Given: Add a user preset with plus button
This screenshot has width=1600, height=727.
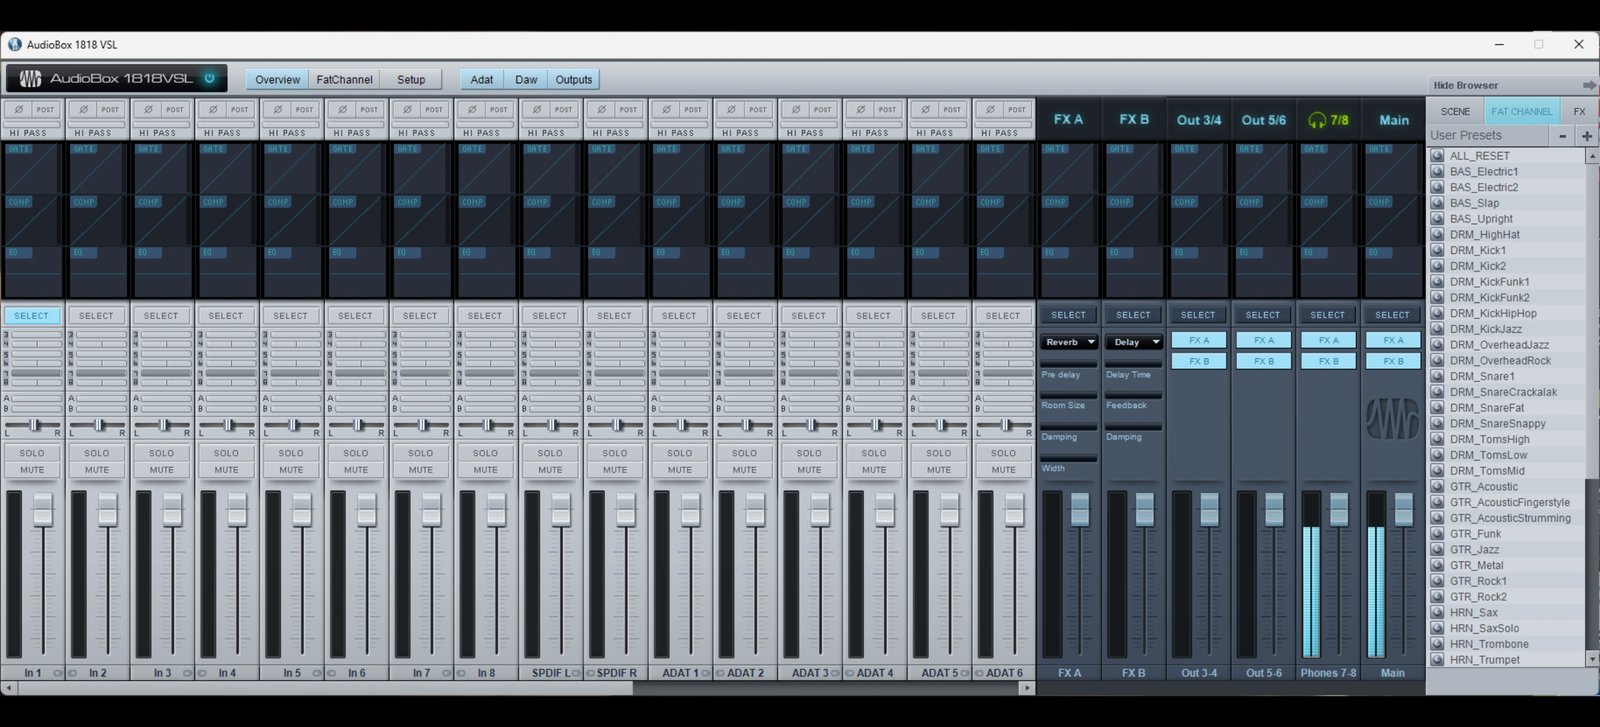Looking at the screenshot, I should coord(1586,135).
